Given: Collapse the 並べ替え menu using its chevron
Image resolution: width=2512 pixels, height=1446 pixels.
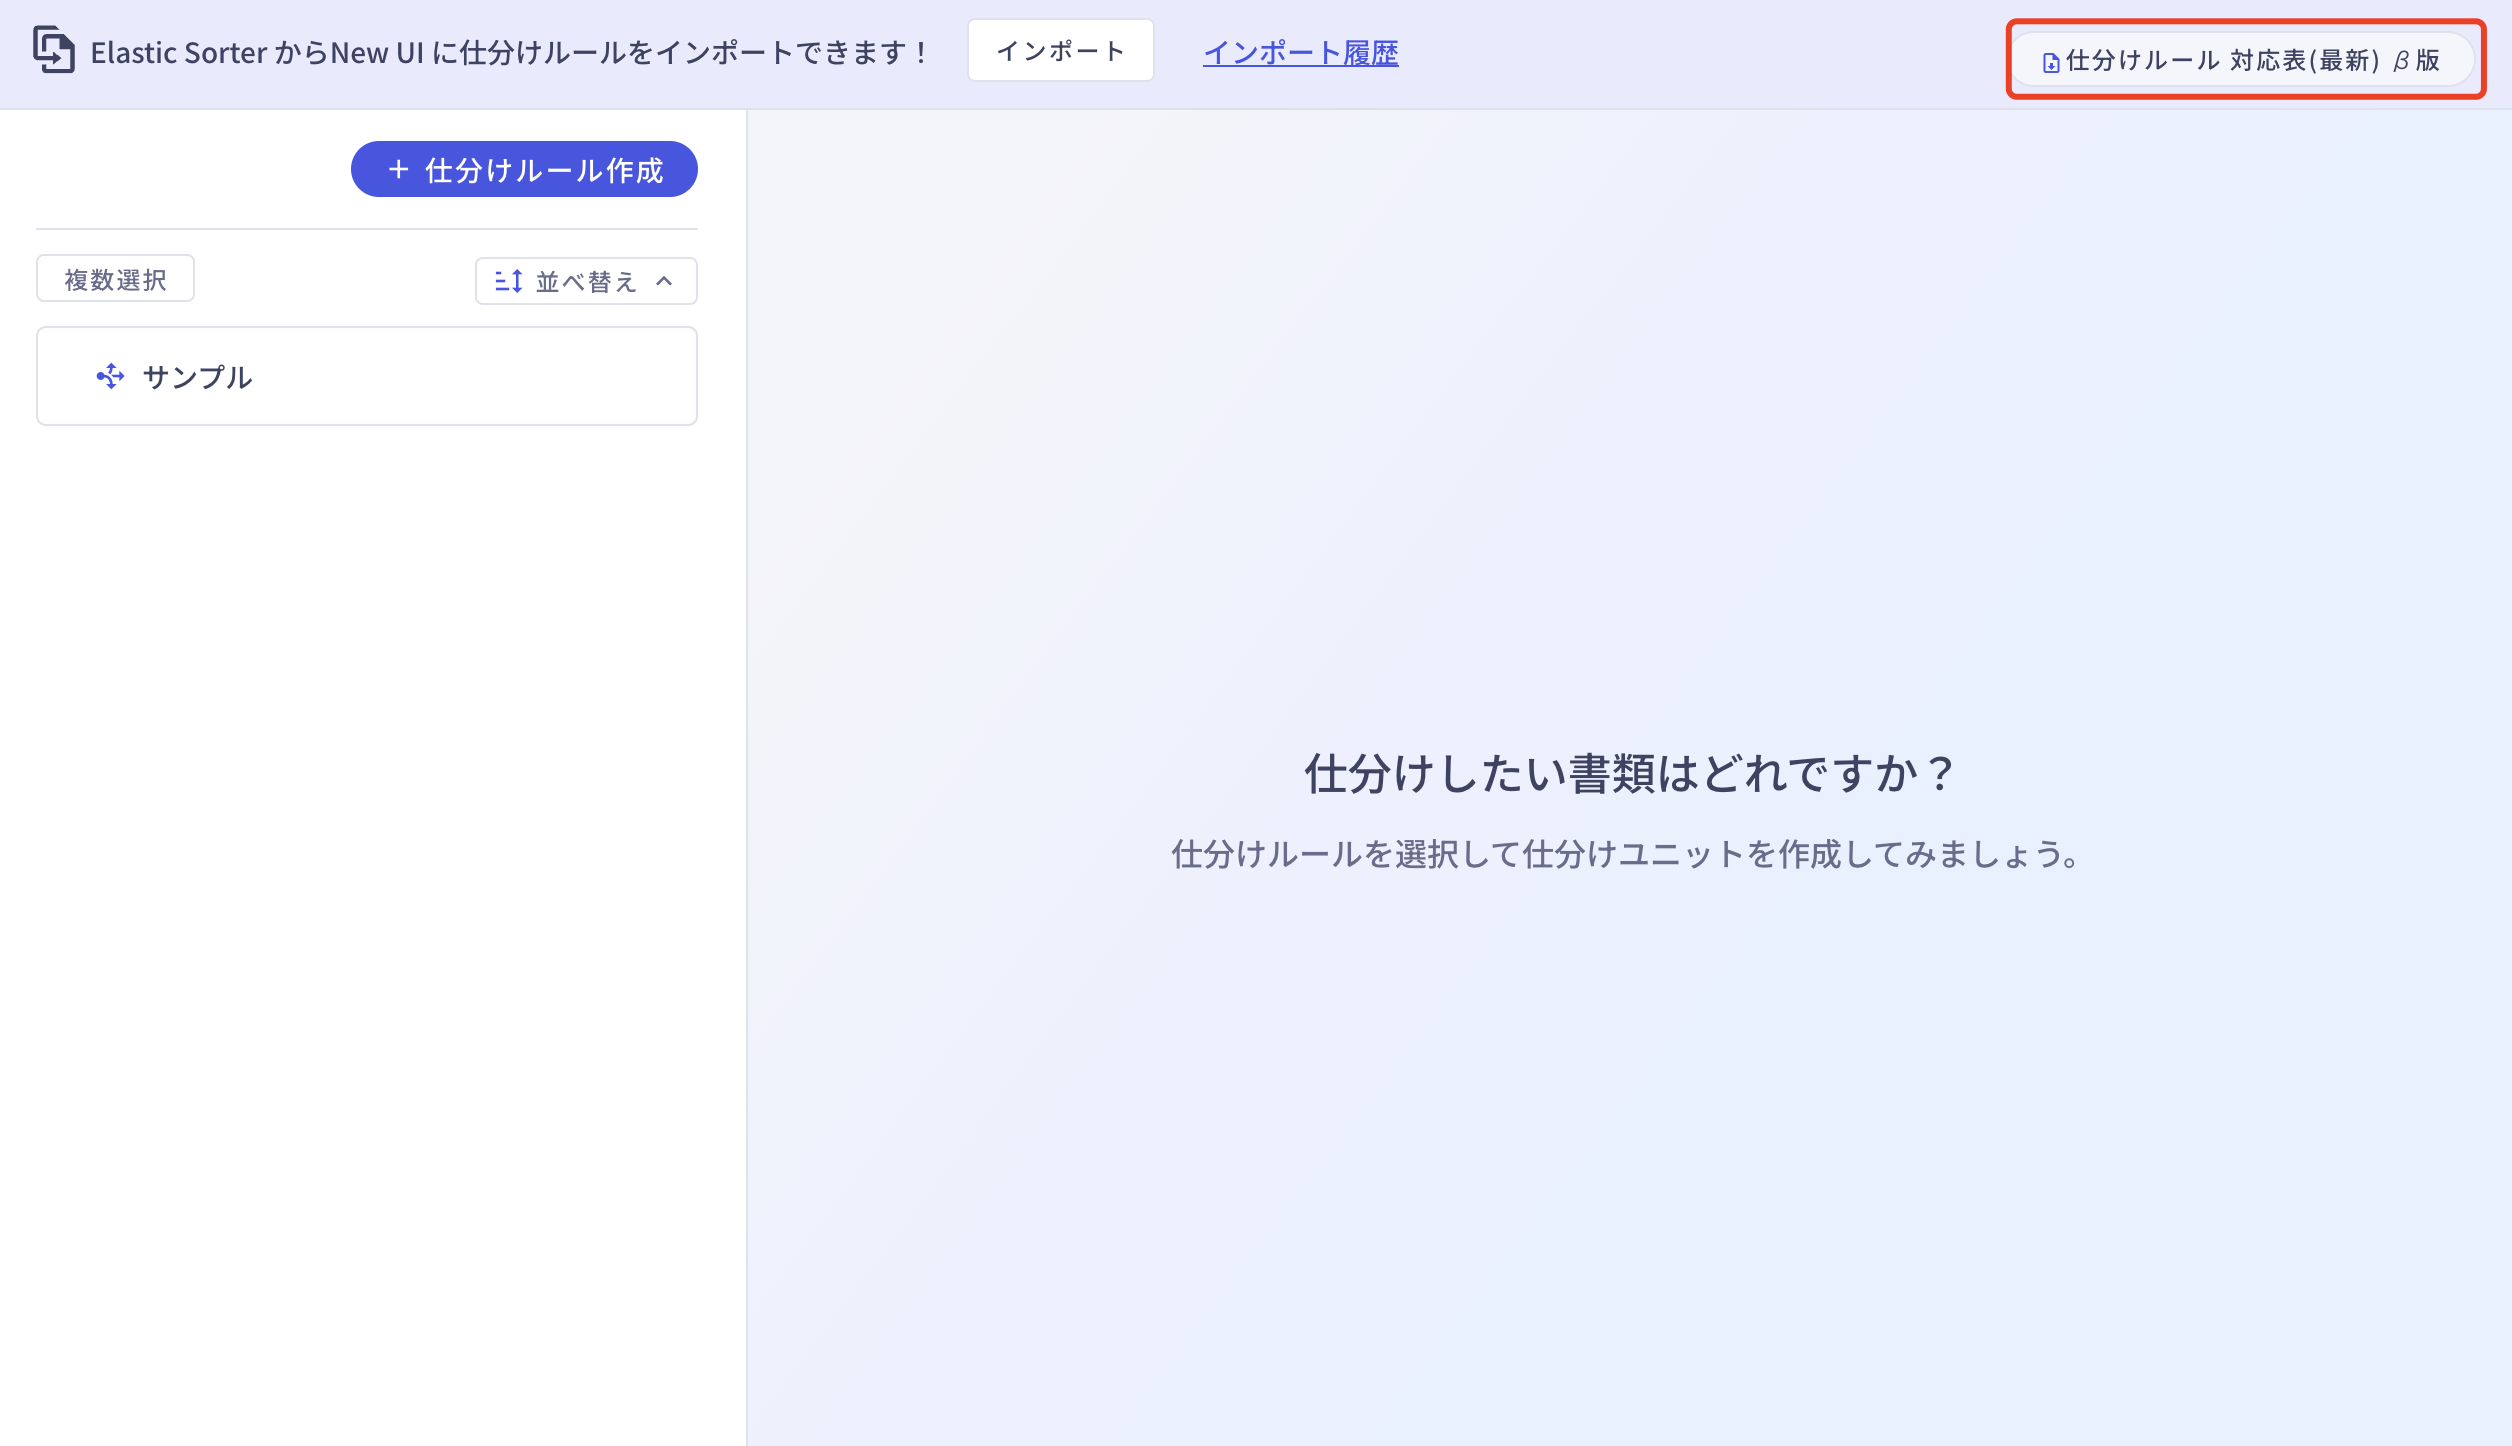Looking at the screenshot, I should (663, 281).
